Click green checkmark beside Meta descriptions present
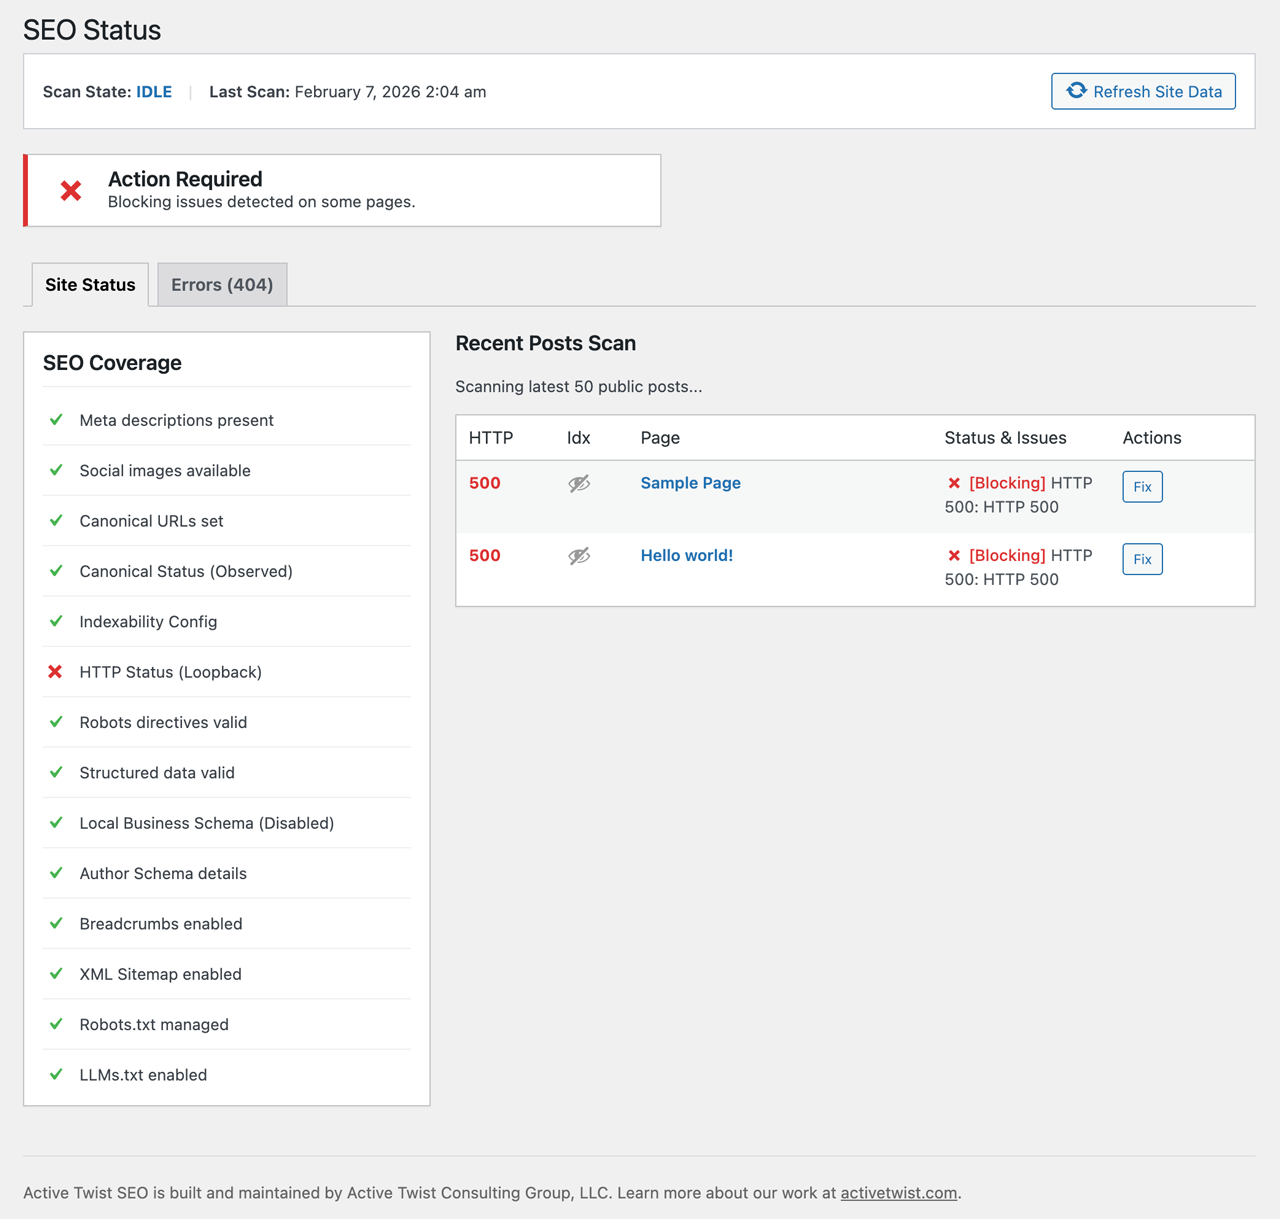Viewport: 1280px width, 1219px height. point(56,420)
